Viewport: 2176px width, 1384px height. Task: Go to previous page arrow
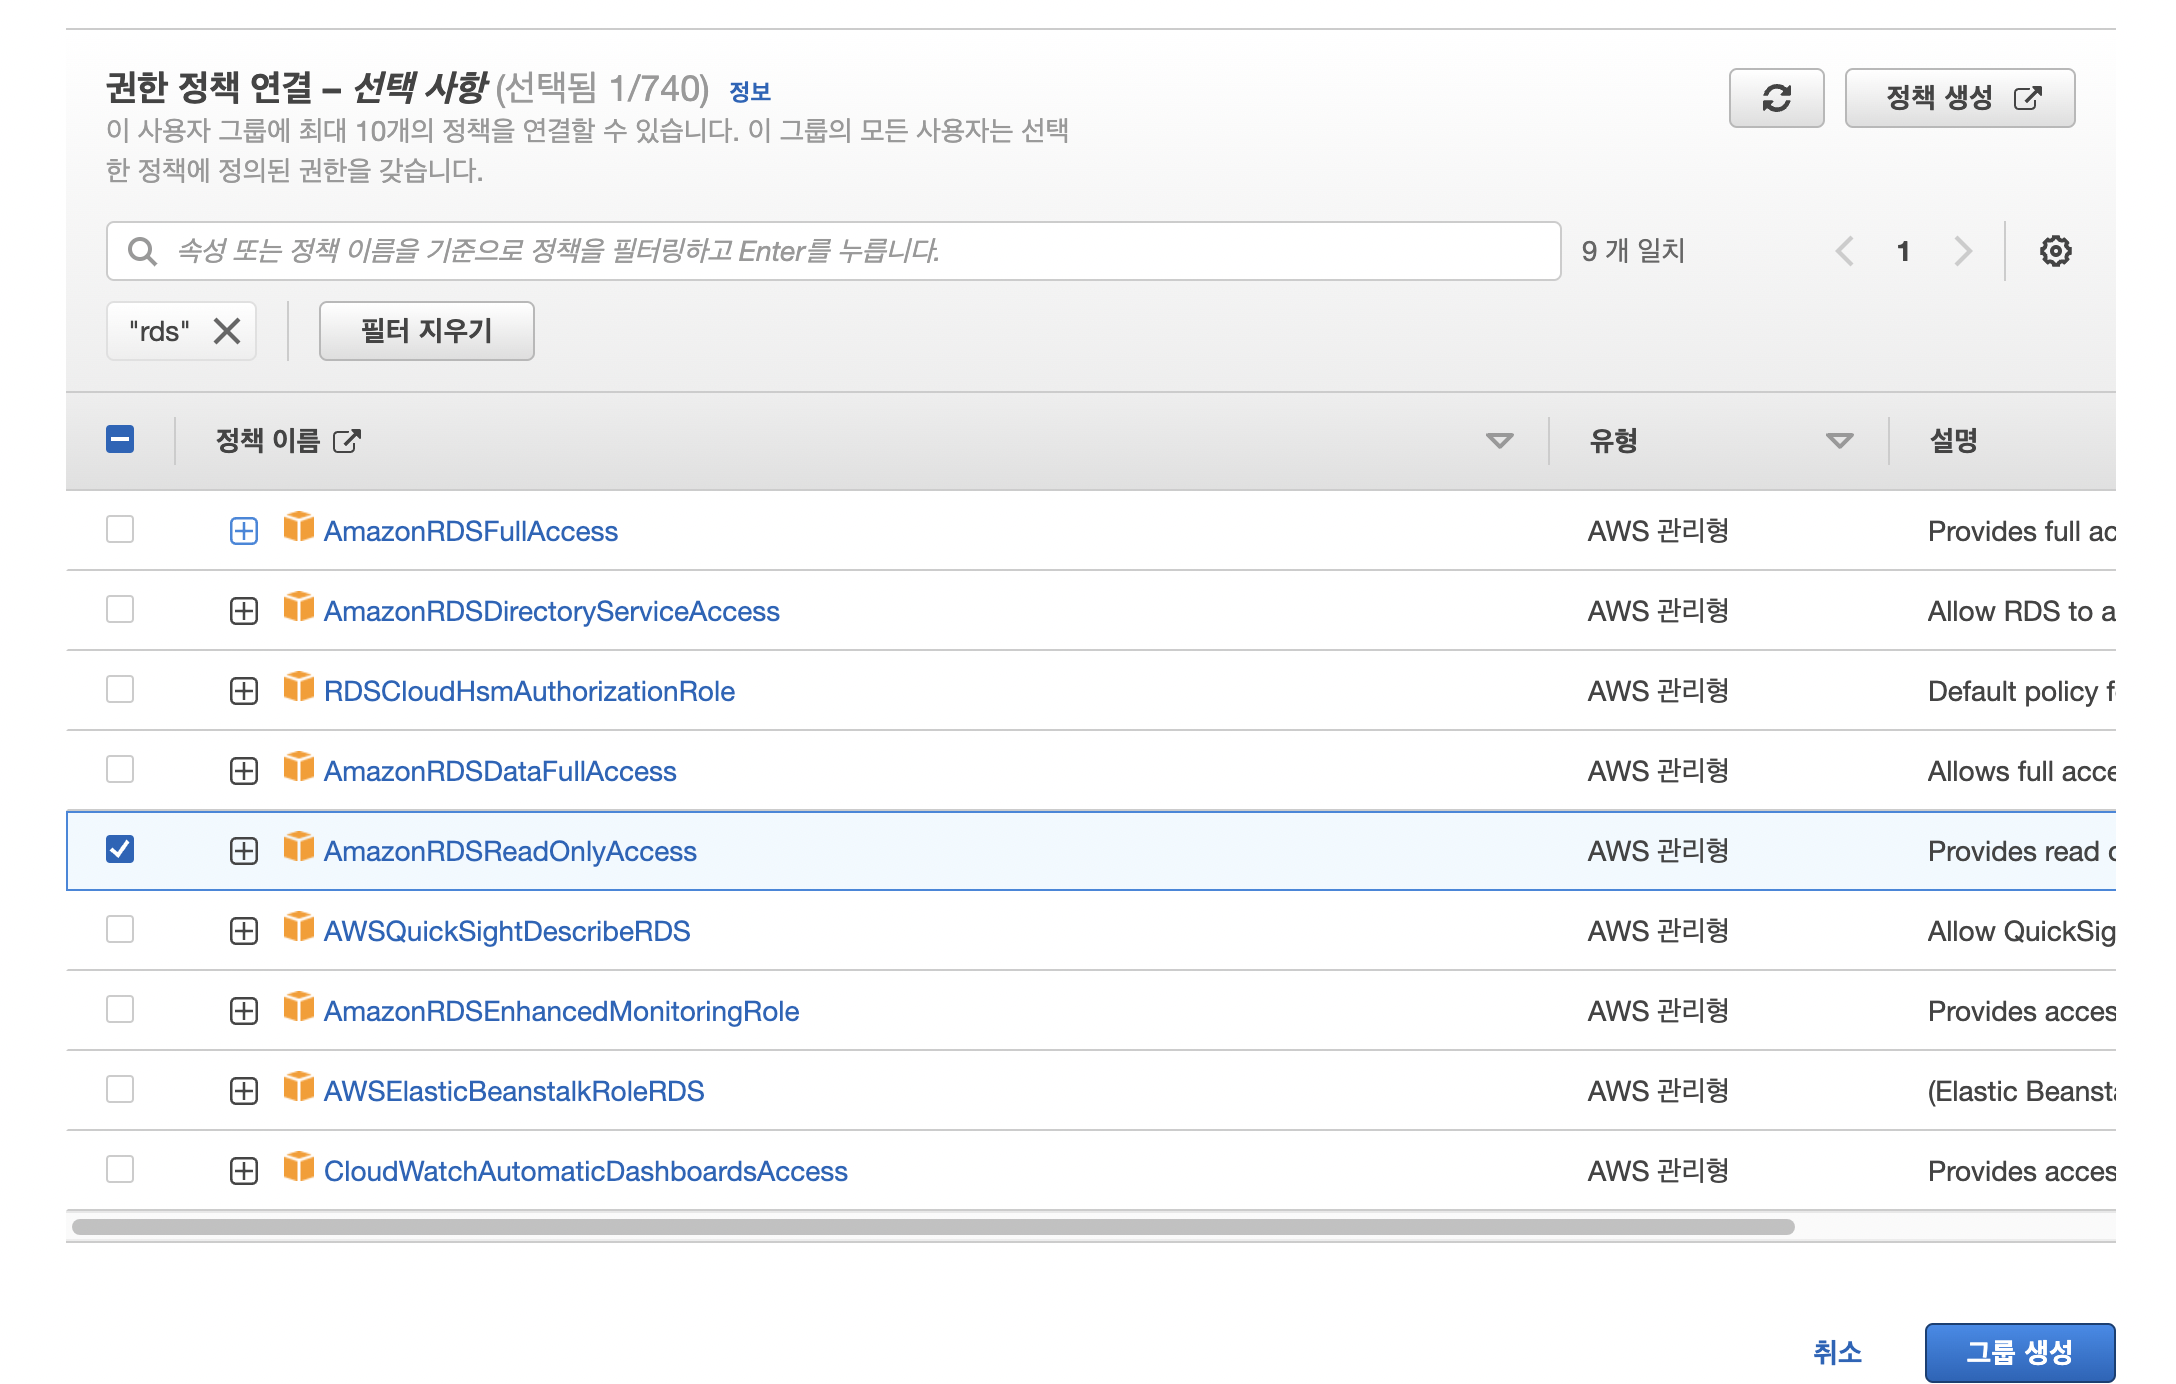pyautogui.click(x=1845, y=251)
